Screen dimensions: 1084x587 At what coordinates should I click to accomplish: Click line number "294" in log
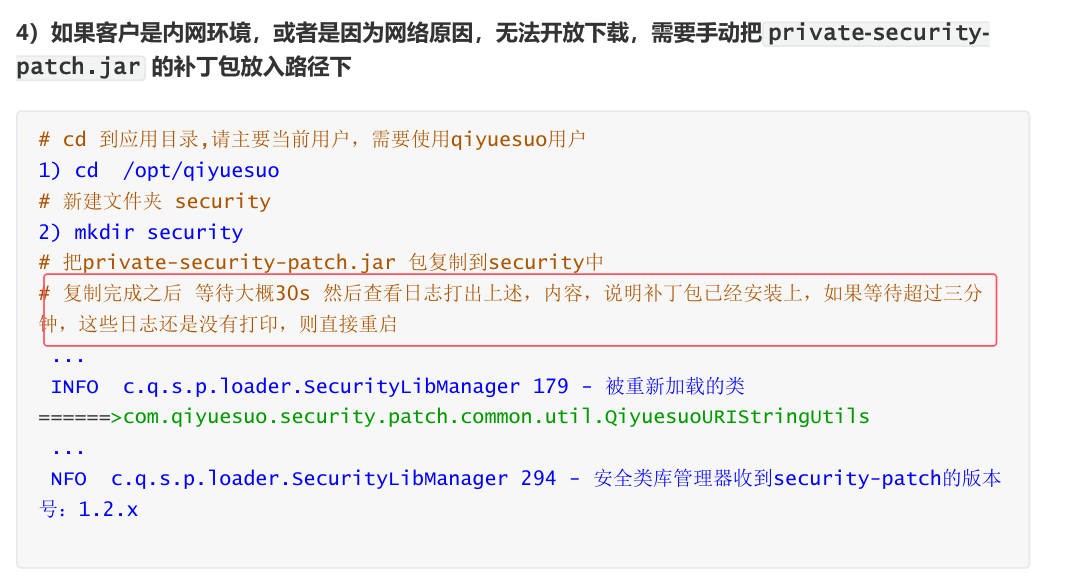point(538,478)
